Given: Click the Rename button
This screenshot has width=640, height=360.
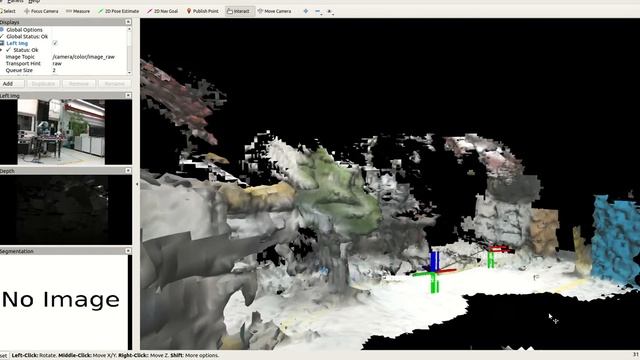Looking at the screenshot, I should tap(114, 84).
